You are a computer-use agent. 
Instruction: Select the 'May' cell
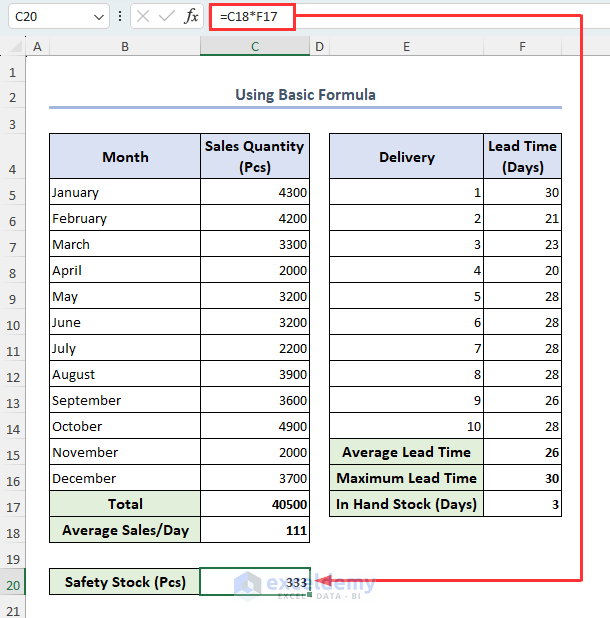(x=125, y=296)
